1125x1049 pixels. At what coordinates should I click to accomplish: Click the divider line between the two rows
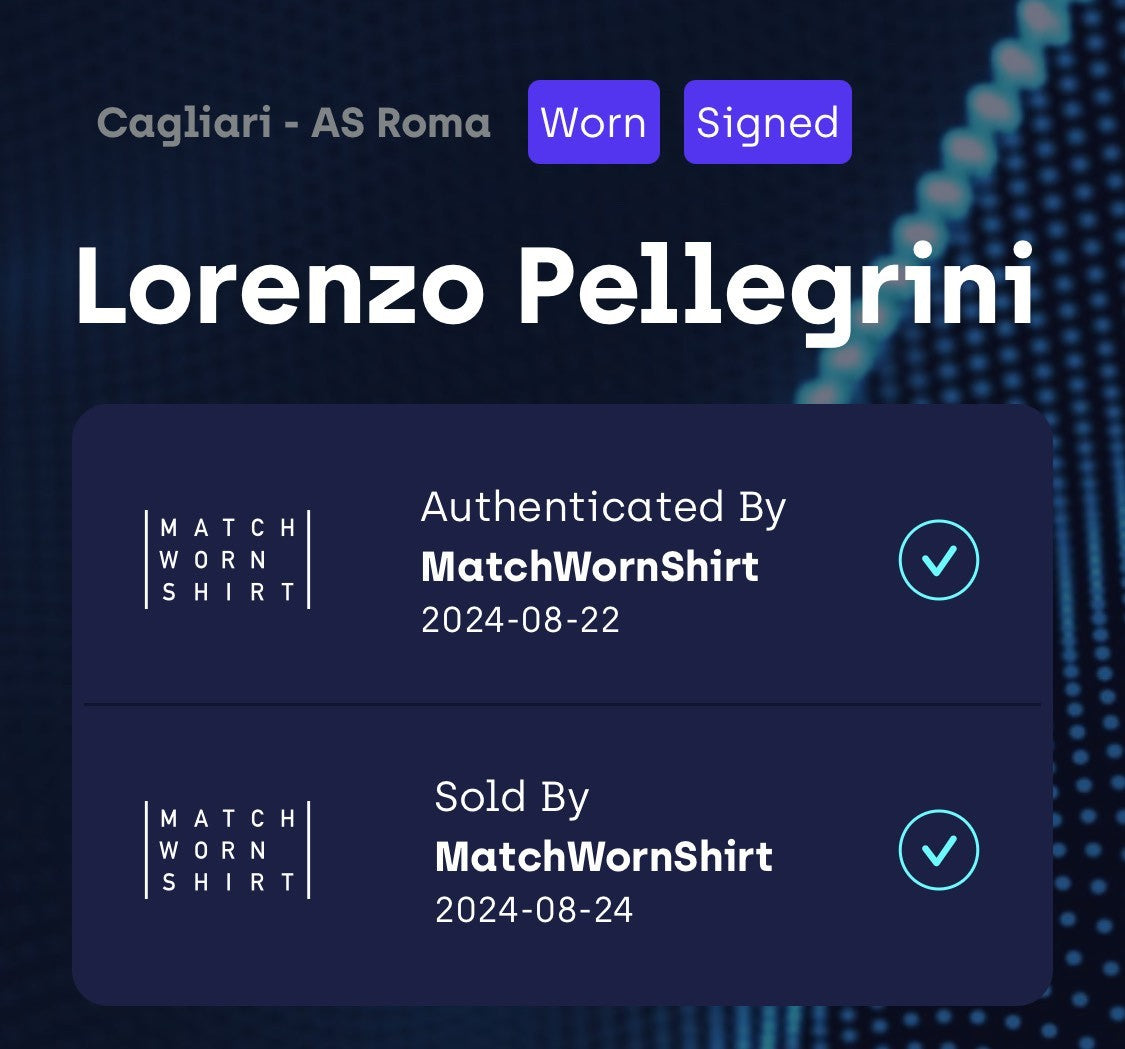(x=562, y=705)
